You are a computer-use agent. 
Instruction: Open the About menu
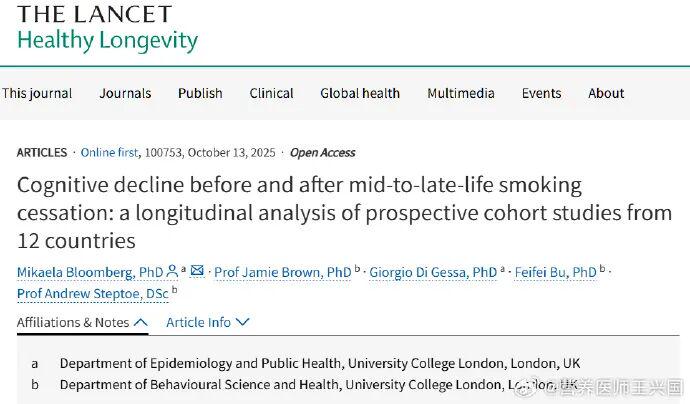point(606,93)
